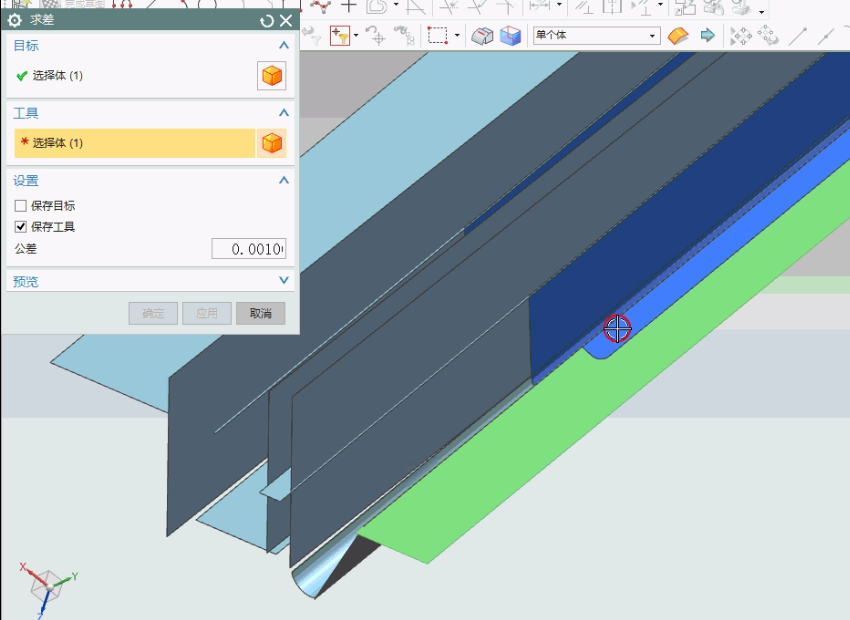Activate the highlighted 选择体 (1) tool row
Viewport: 850px width, 620px height.
(134, 143)
